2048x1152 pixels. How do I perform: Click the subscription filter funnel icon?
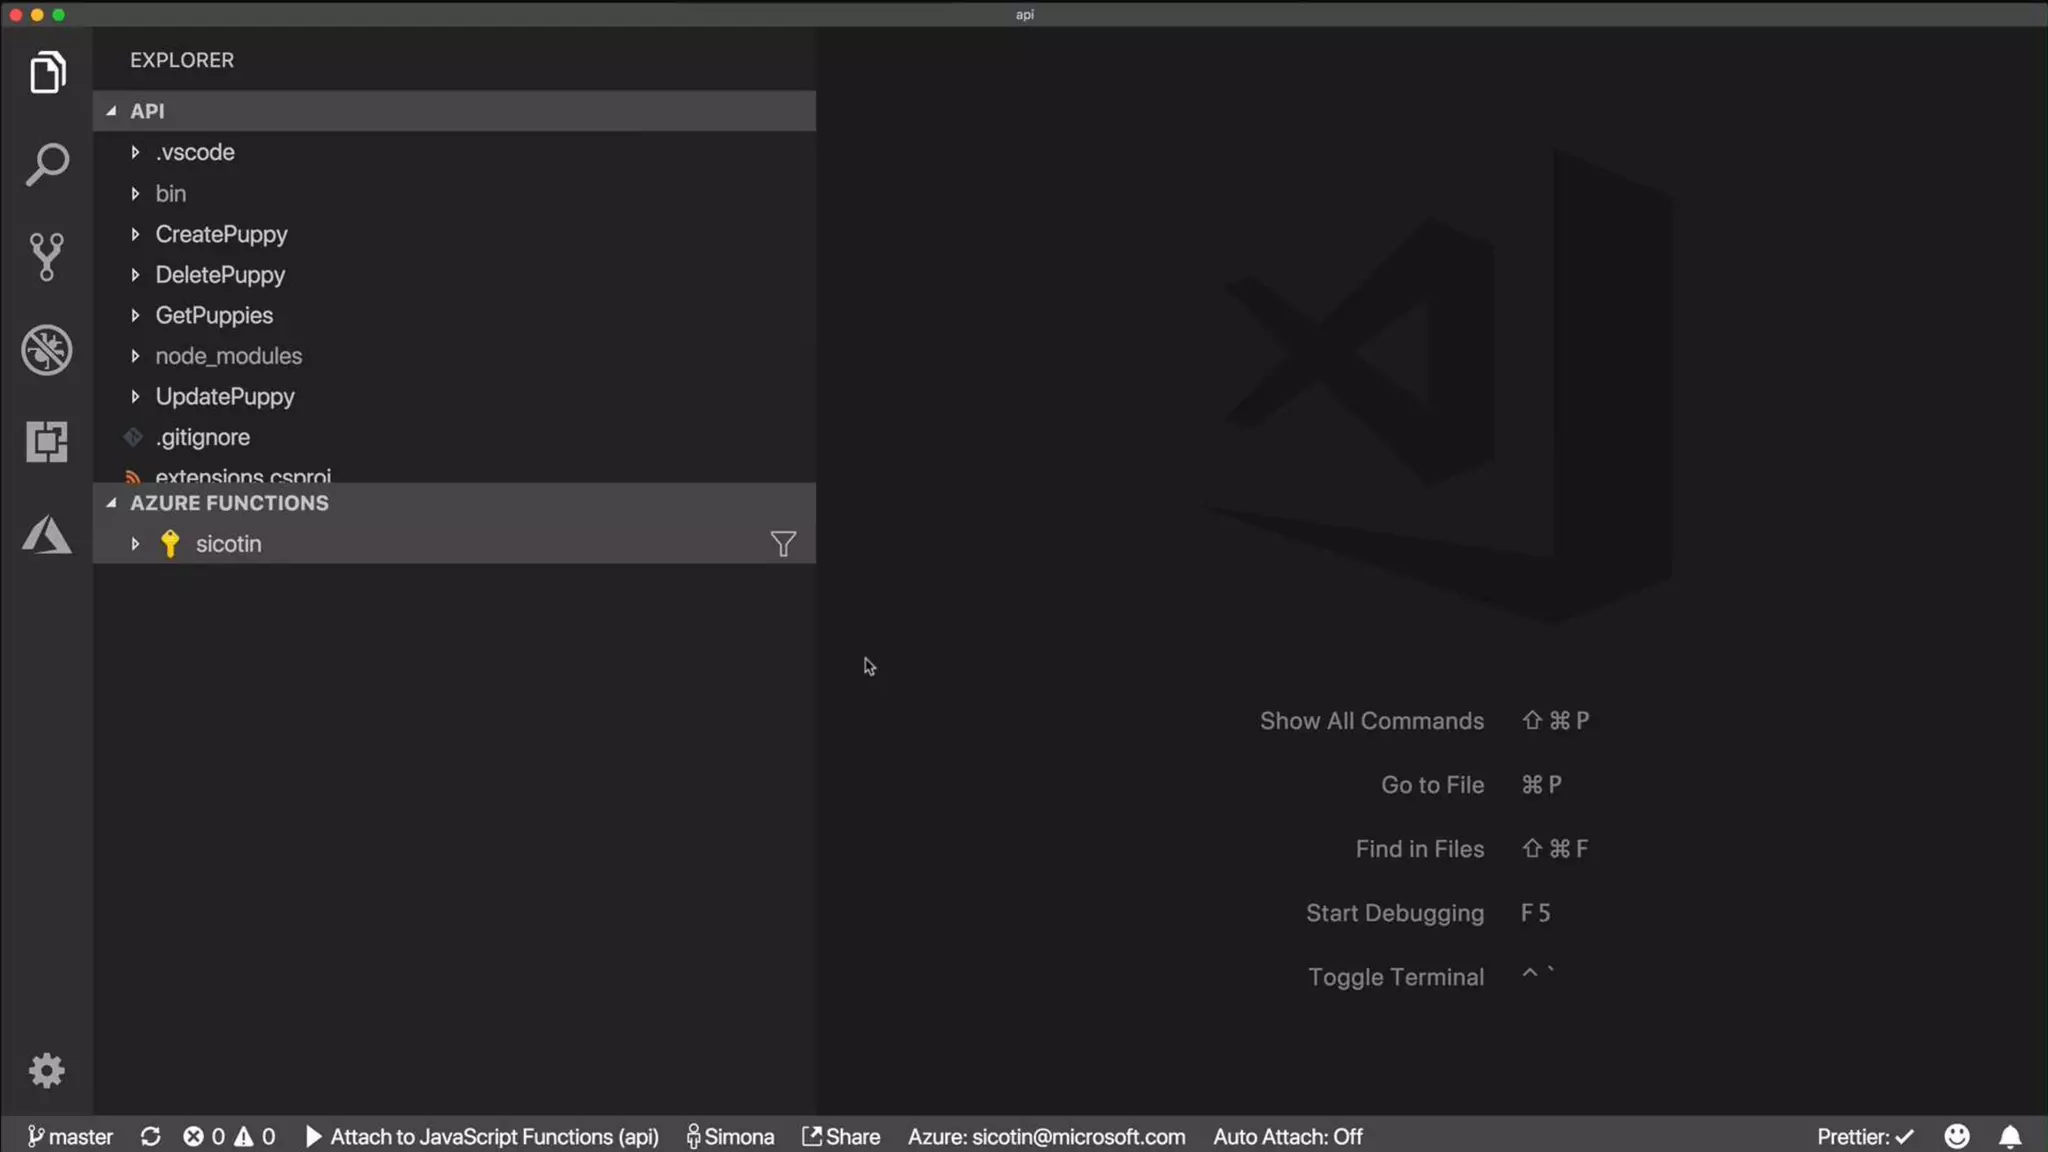(x=783, y=544)
